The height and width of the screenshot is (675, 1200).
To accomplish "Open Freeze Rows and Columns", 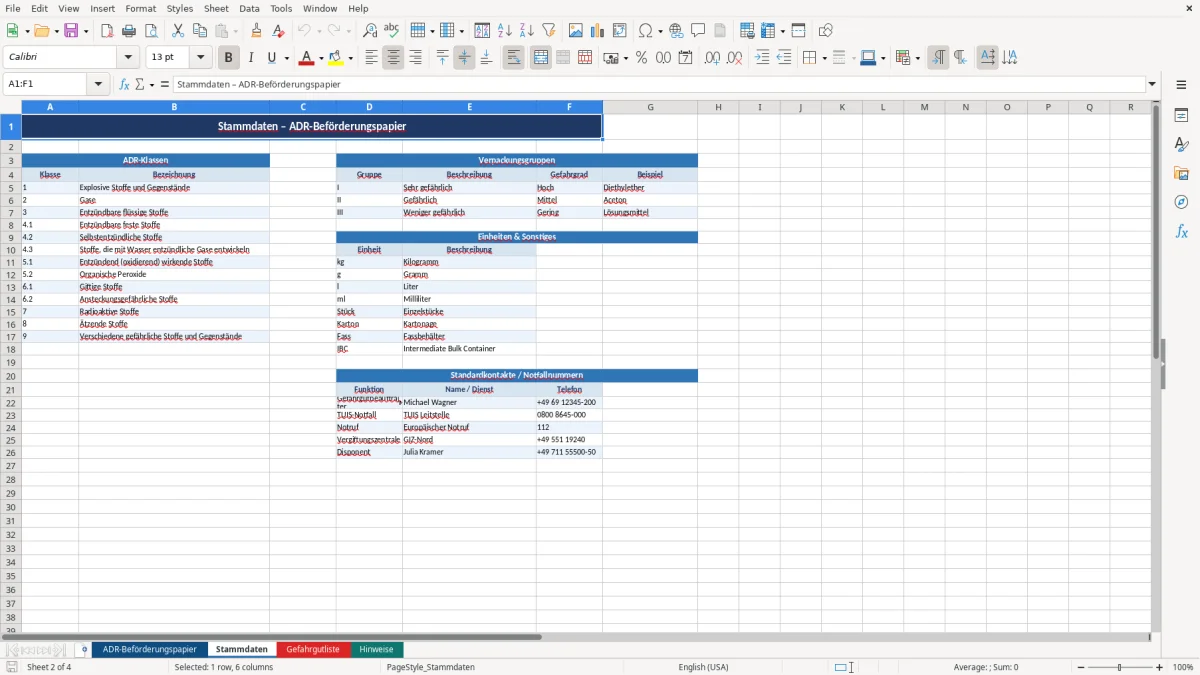I will pos(767,31).
